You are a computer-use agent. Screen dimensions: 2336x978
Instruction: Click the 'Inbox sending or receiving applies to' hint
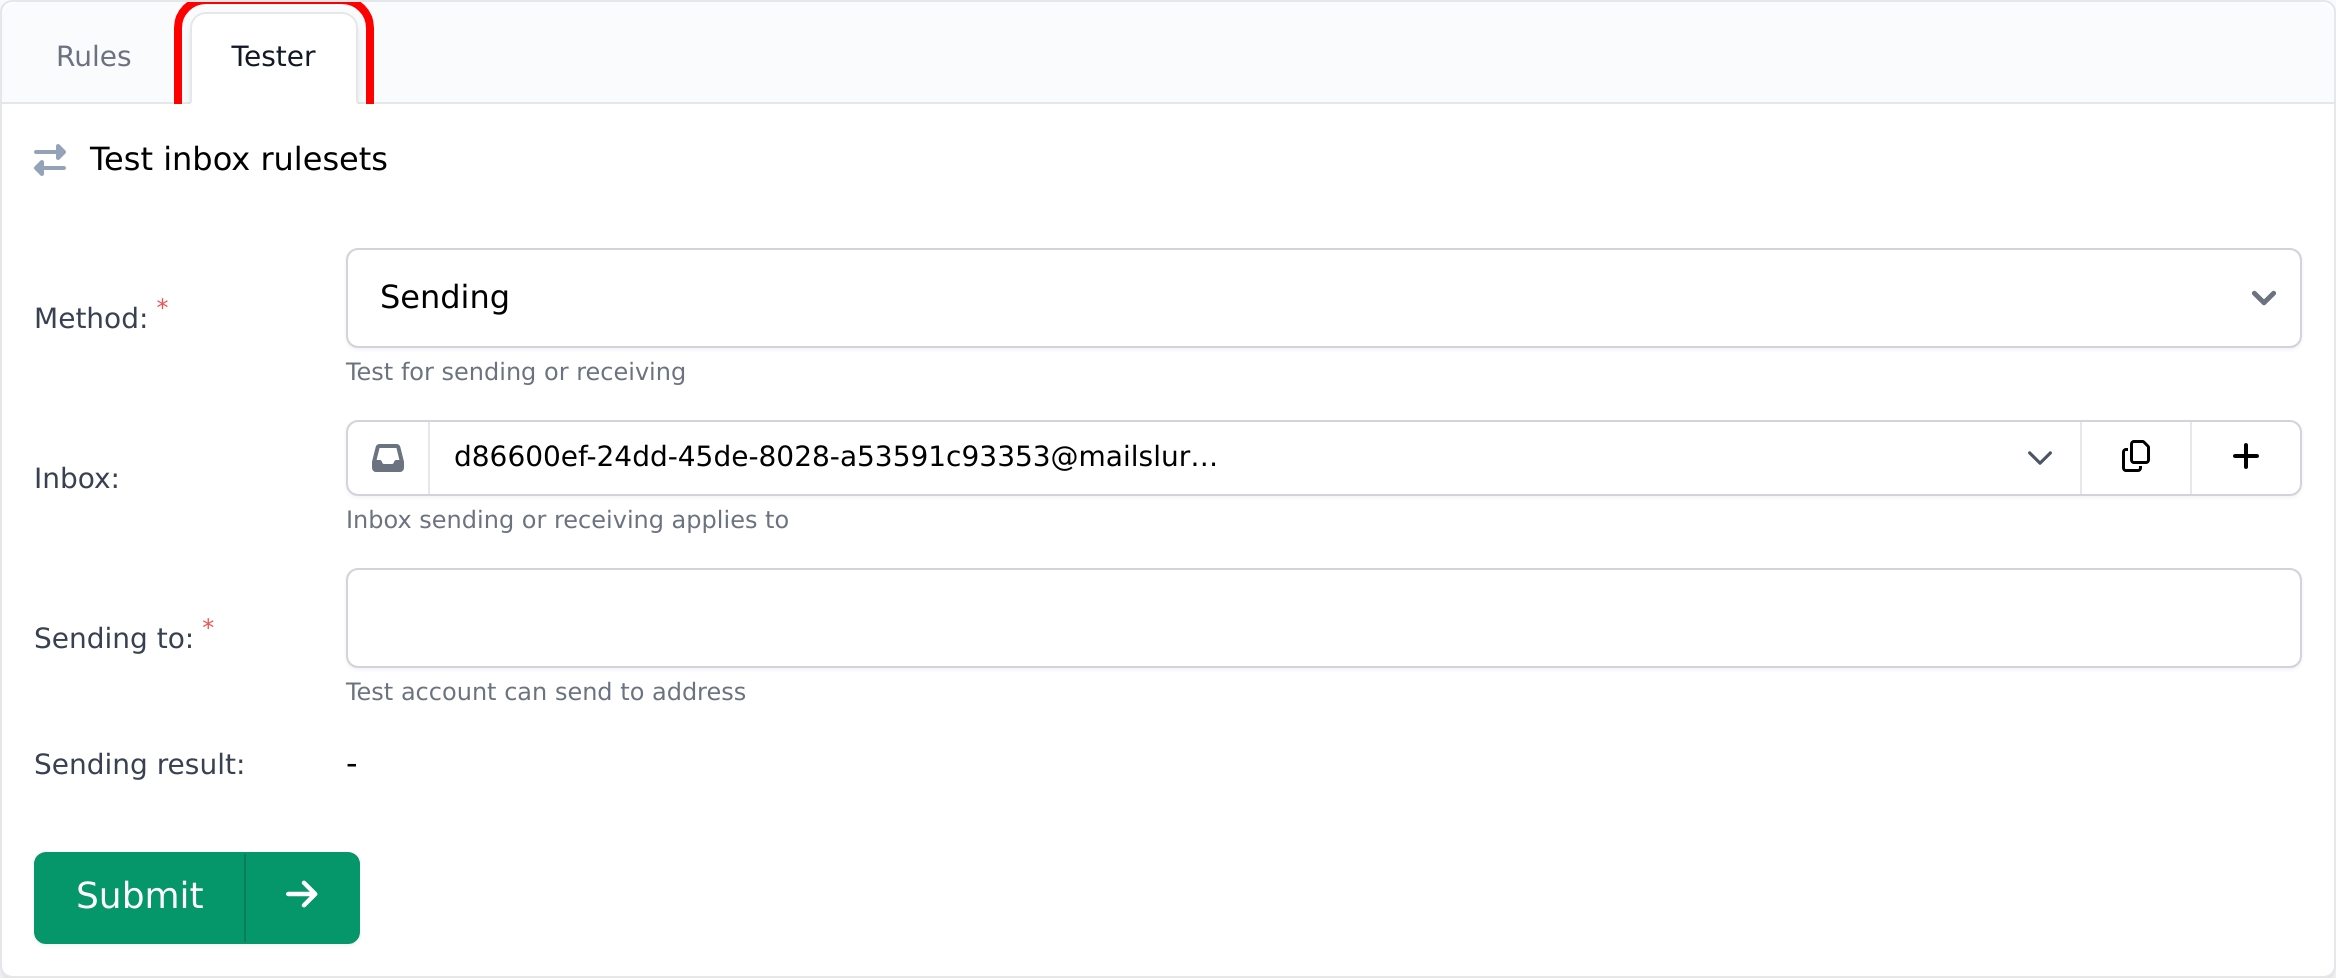[x=567, y=520]
